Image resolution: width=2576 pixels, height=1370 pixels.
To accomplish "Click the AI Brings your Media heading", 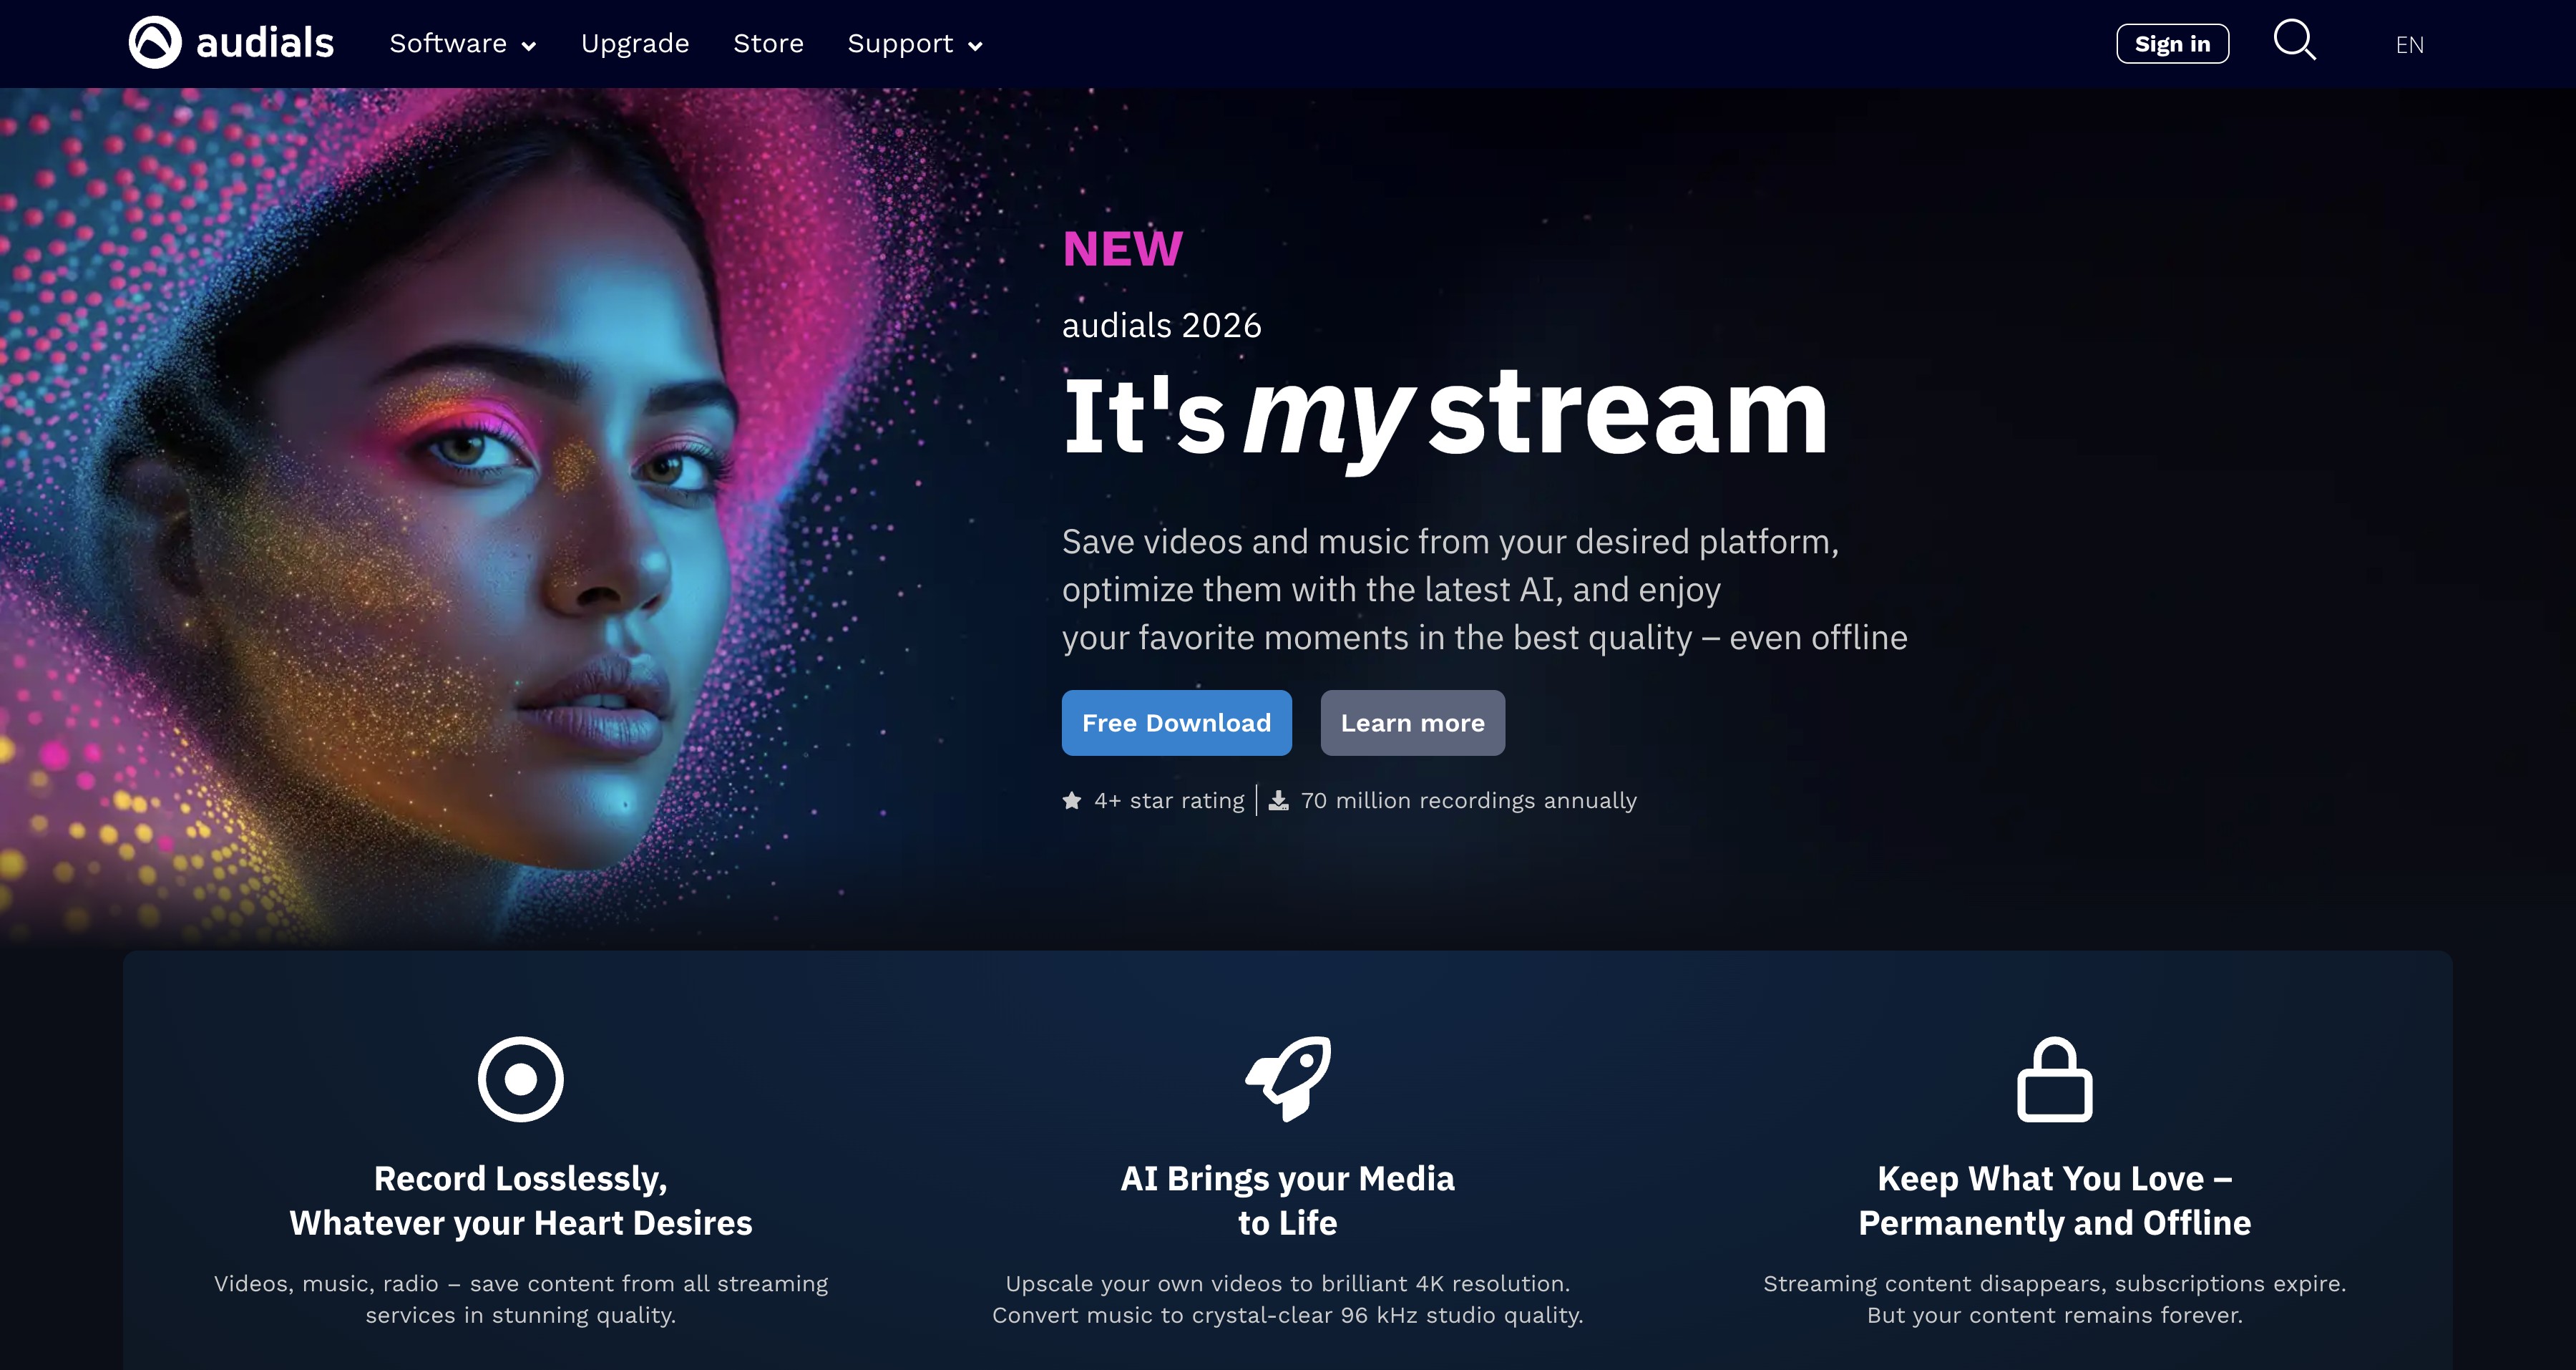I will pos(1287,1200).
